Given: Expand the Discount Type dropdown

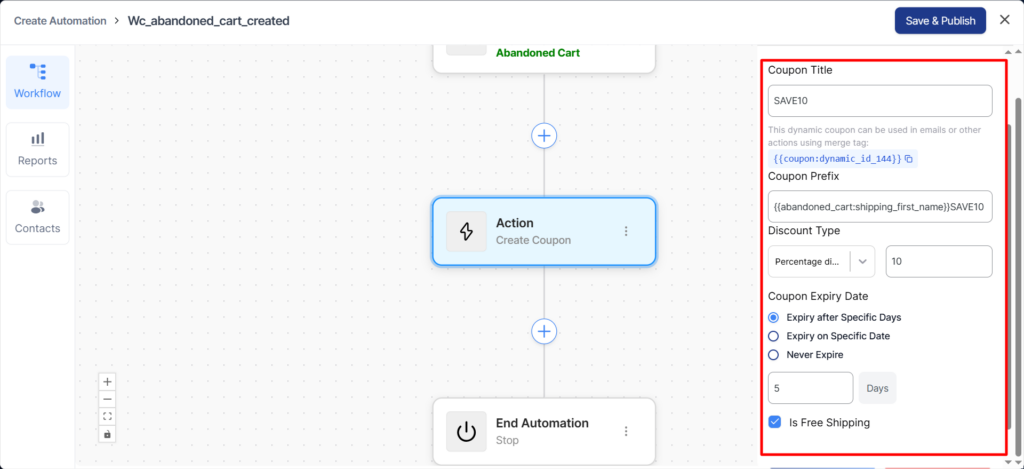Looking at the screenshot, I should (863, 261).
